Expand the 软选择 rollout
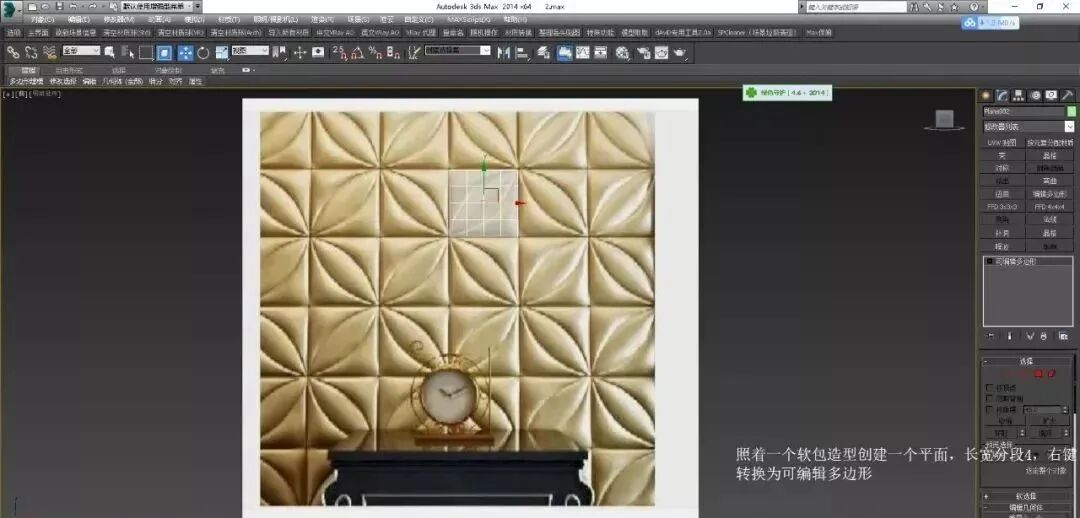 pyautogui.click(x=1026, y=496)
